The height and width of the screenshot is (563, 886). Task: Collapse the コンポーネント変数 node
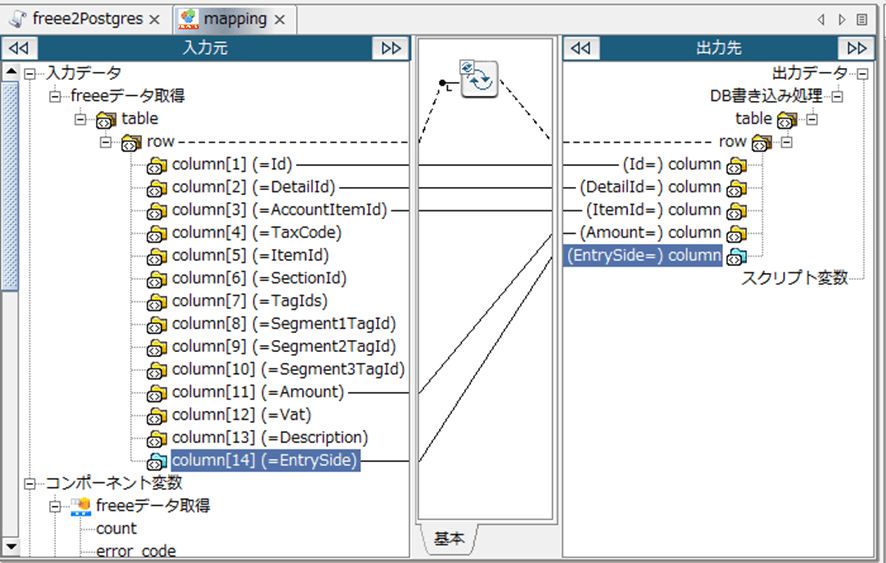pos(29,483)
